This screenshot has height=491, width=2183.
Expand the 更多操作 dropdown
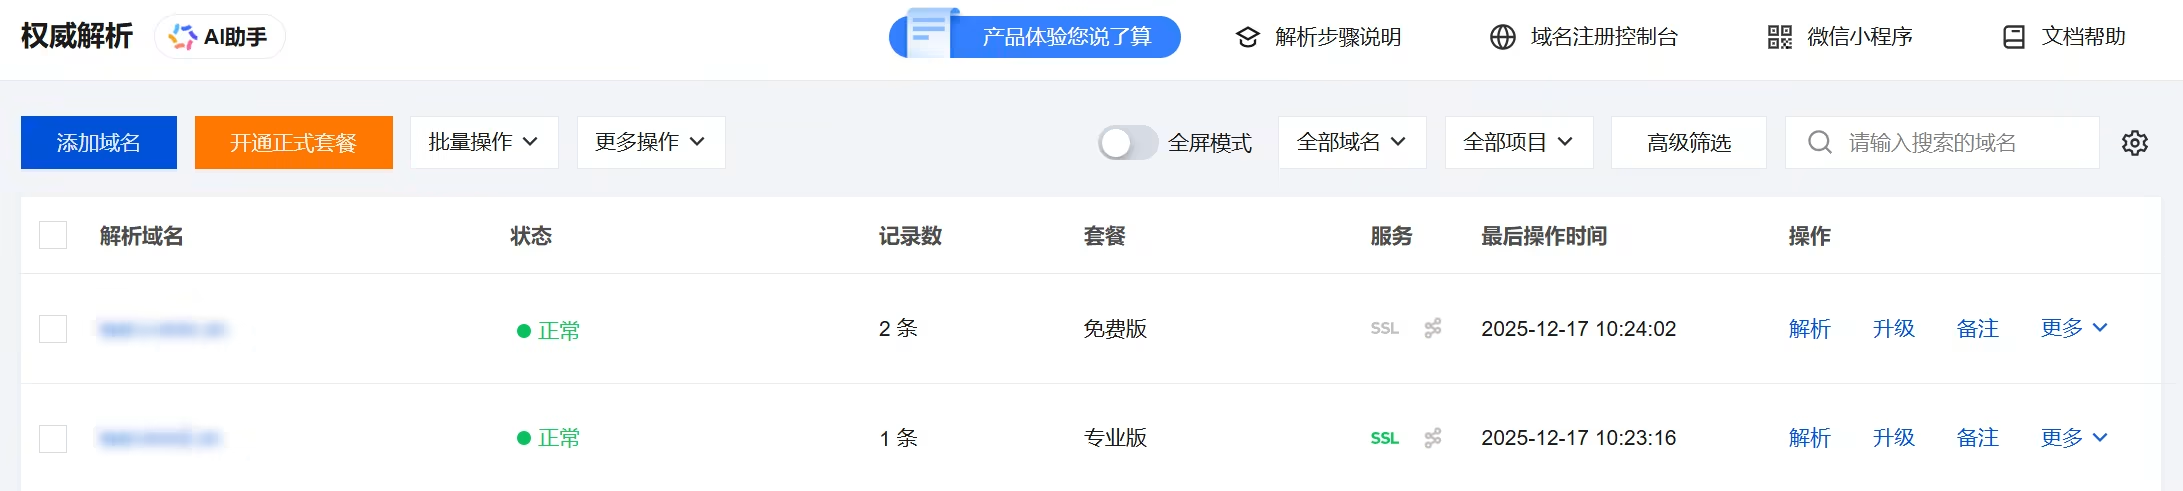point(651,142)
